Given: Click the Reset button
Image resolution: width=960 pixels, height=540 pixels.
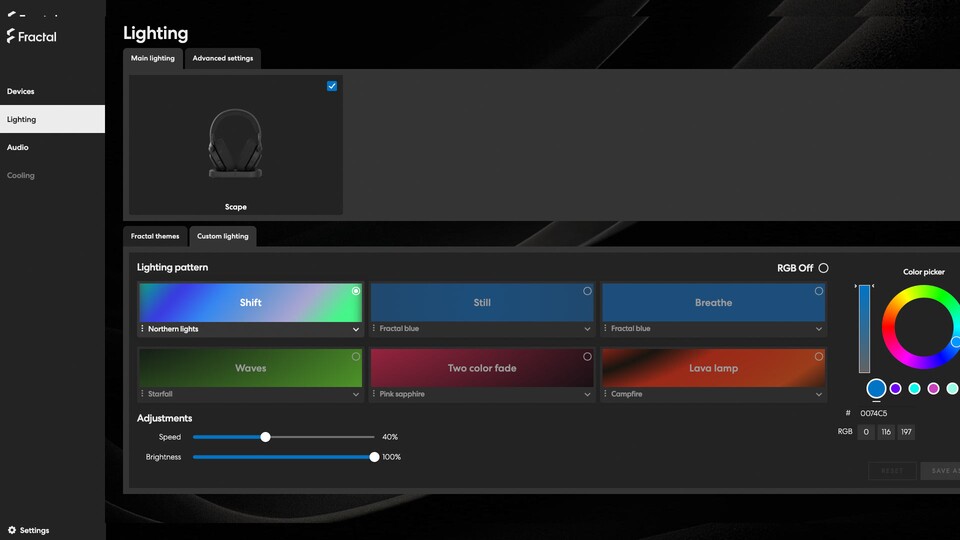Looking at the screenshot, I should coord(892,471).
